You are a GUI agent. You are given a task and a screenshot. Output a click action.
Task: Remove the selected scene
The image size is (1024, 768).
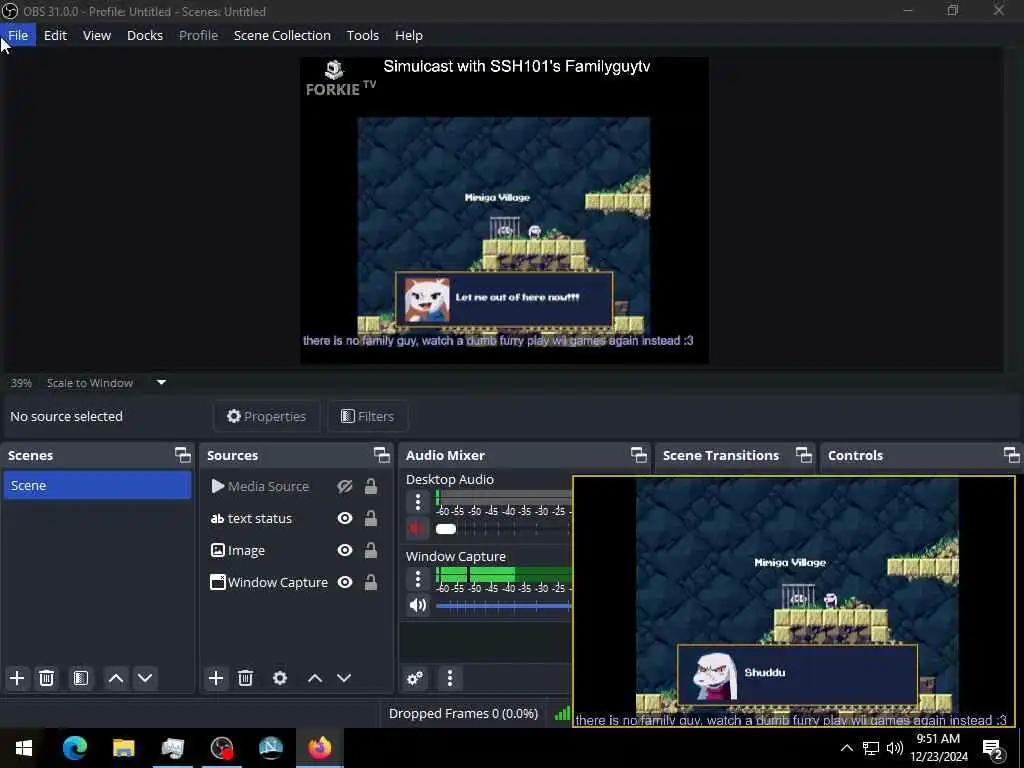pyautogui.click(x=46, y=678)
